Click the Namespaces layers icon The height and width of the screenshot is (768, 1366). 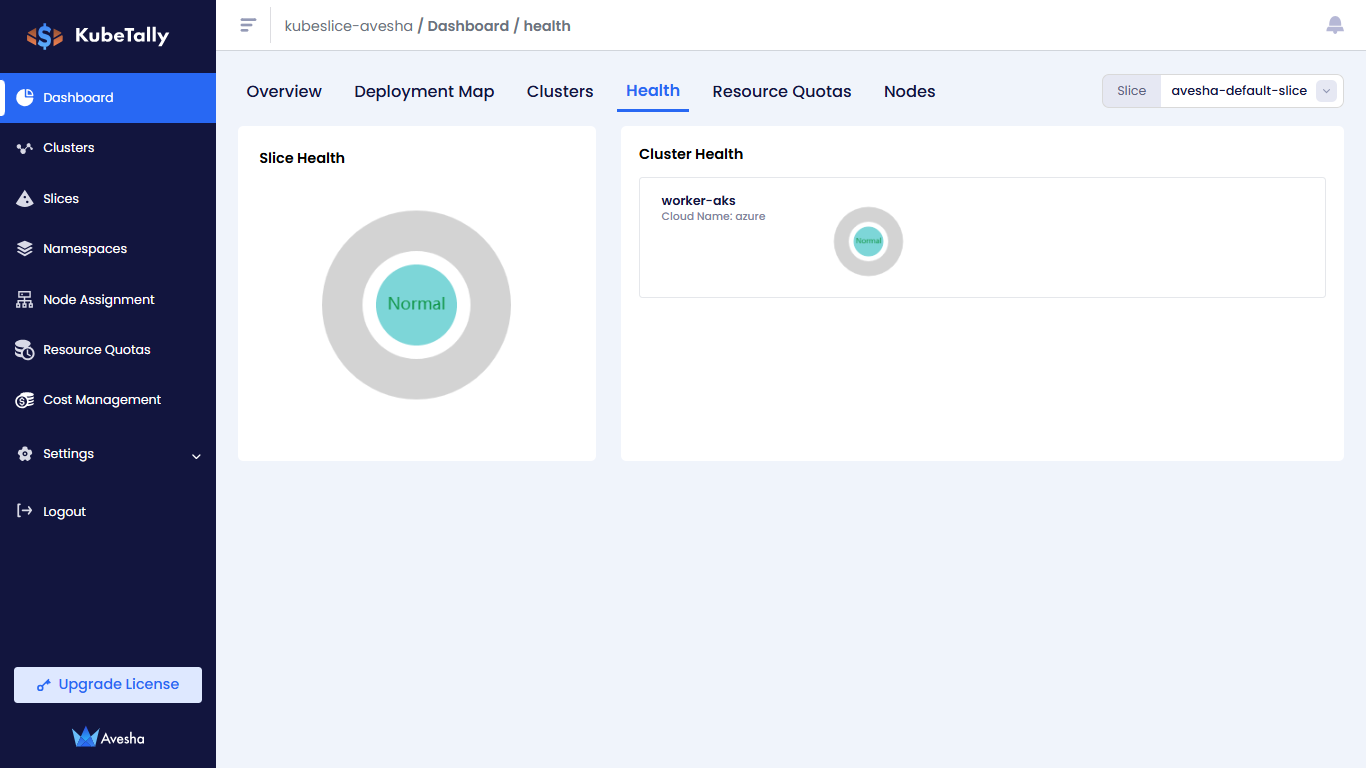tap(25, 249)
